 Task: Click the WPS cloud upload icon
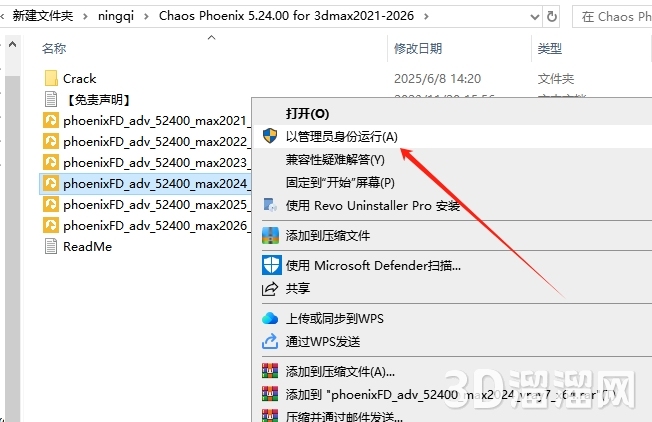pos(270,318)
